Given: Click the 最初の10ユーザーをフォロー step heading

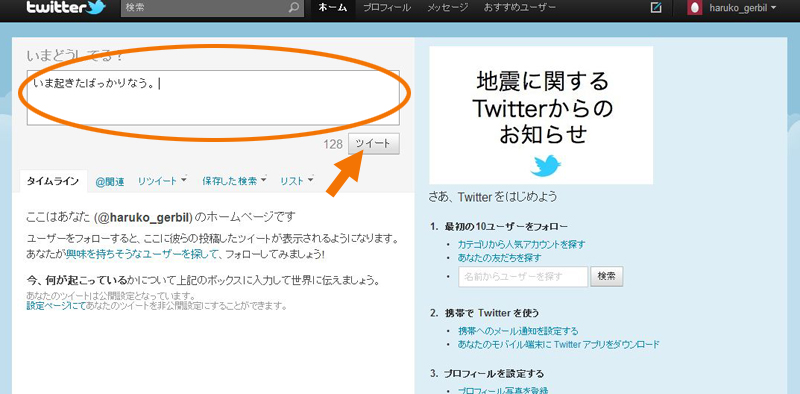Looking at the screenshot, I should [x=506, y=227].
